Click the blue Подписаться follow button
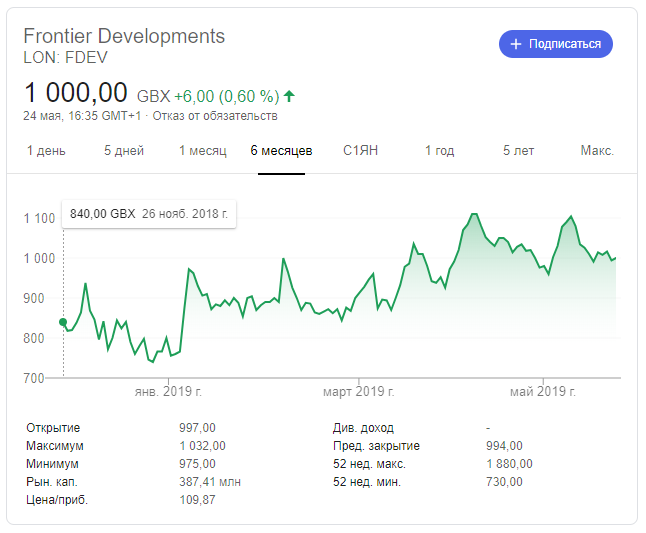This screenshot has width=646, height=533. [555, 44]
